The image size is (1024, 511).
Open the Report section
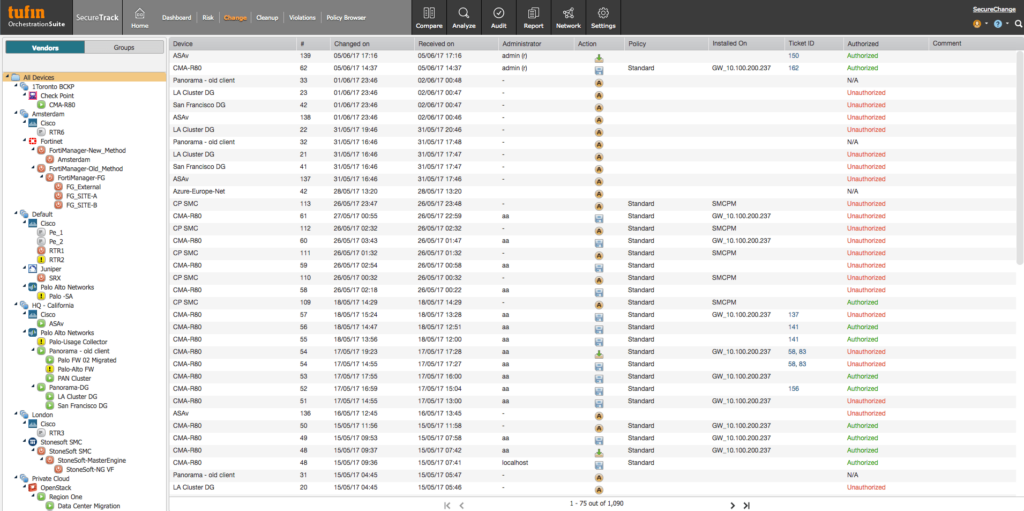coord(533,17)
